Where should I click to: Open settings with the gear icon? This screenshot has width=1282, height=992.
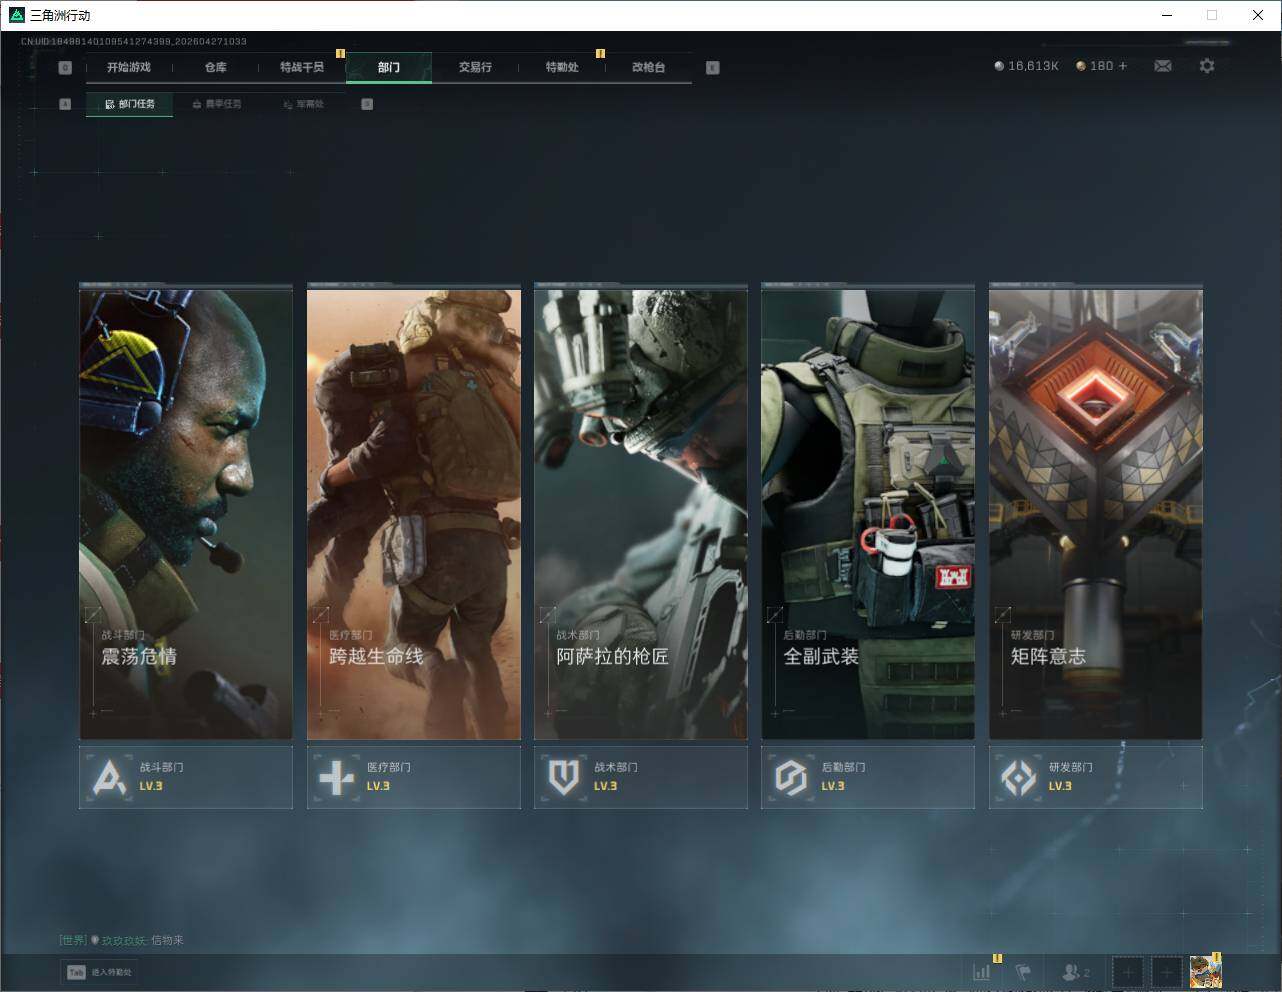tap(1207, 66)
